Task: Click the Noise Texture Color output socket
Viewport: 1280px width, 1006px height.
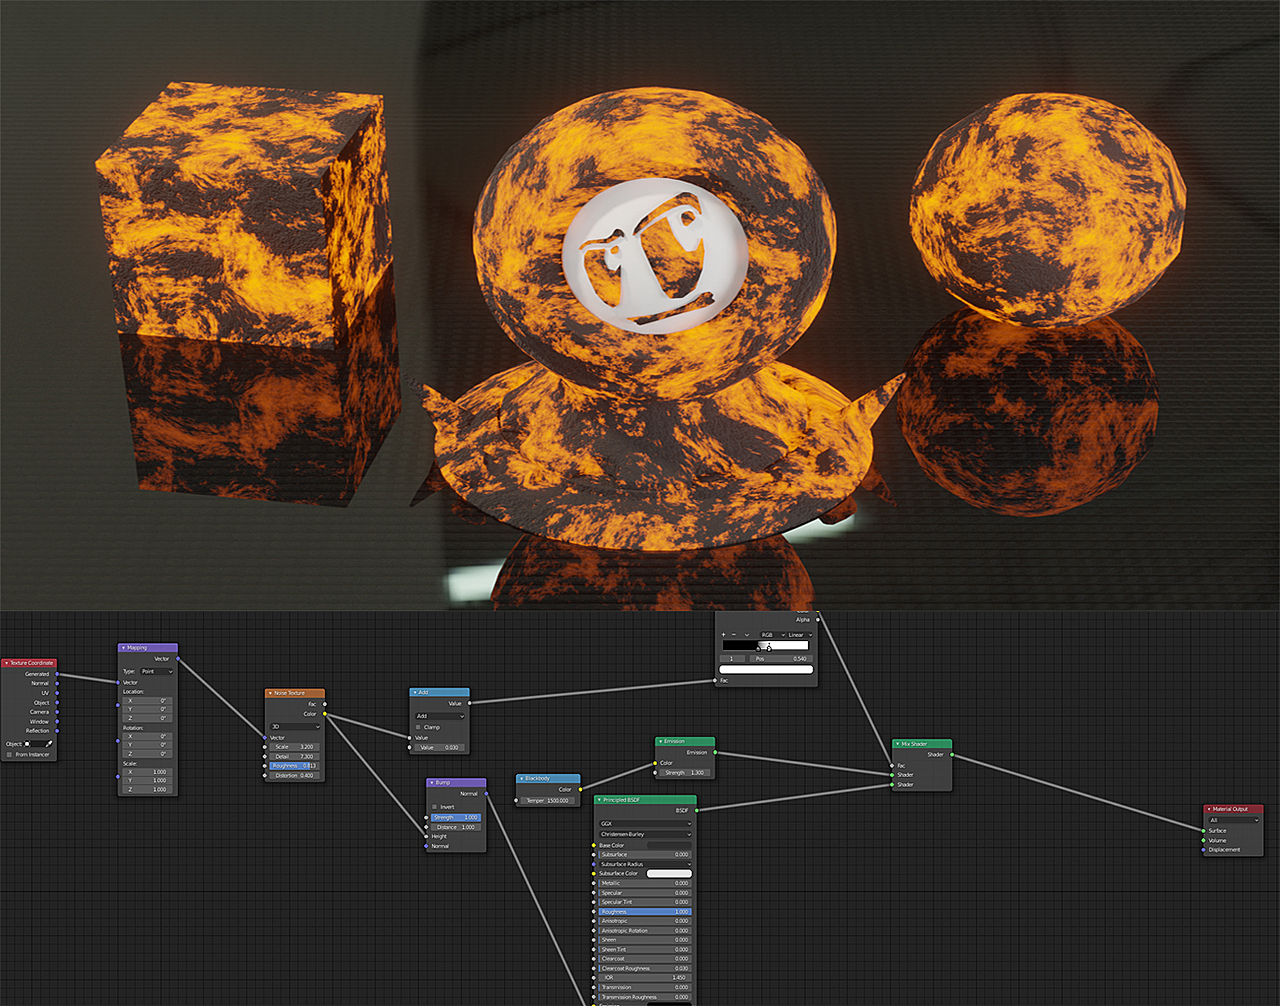Action: point(325,714)
